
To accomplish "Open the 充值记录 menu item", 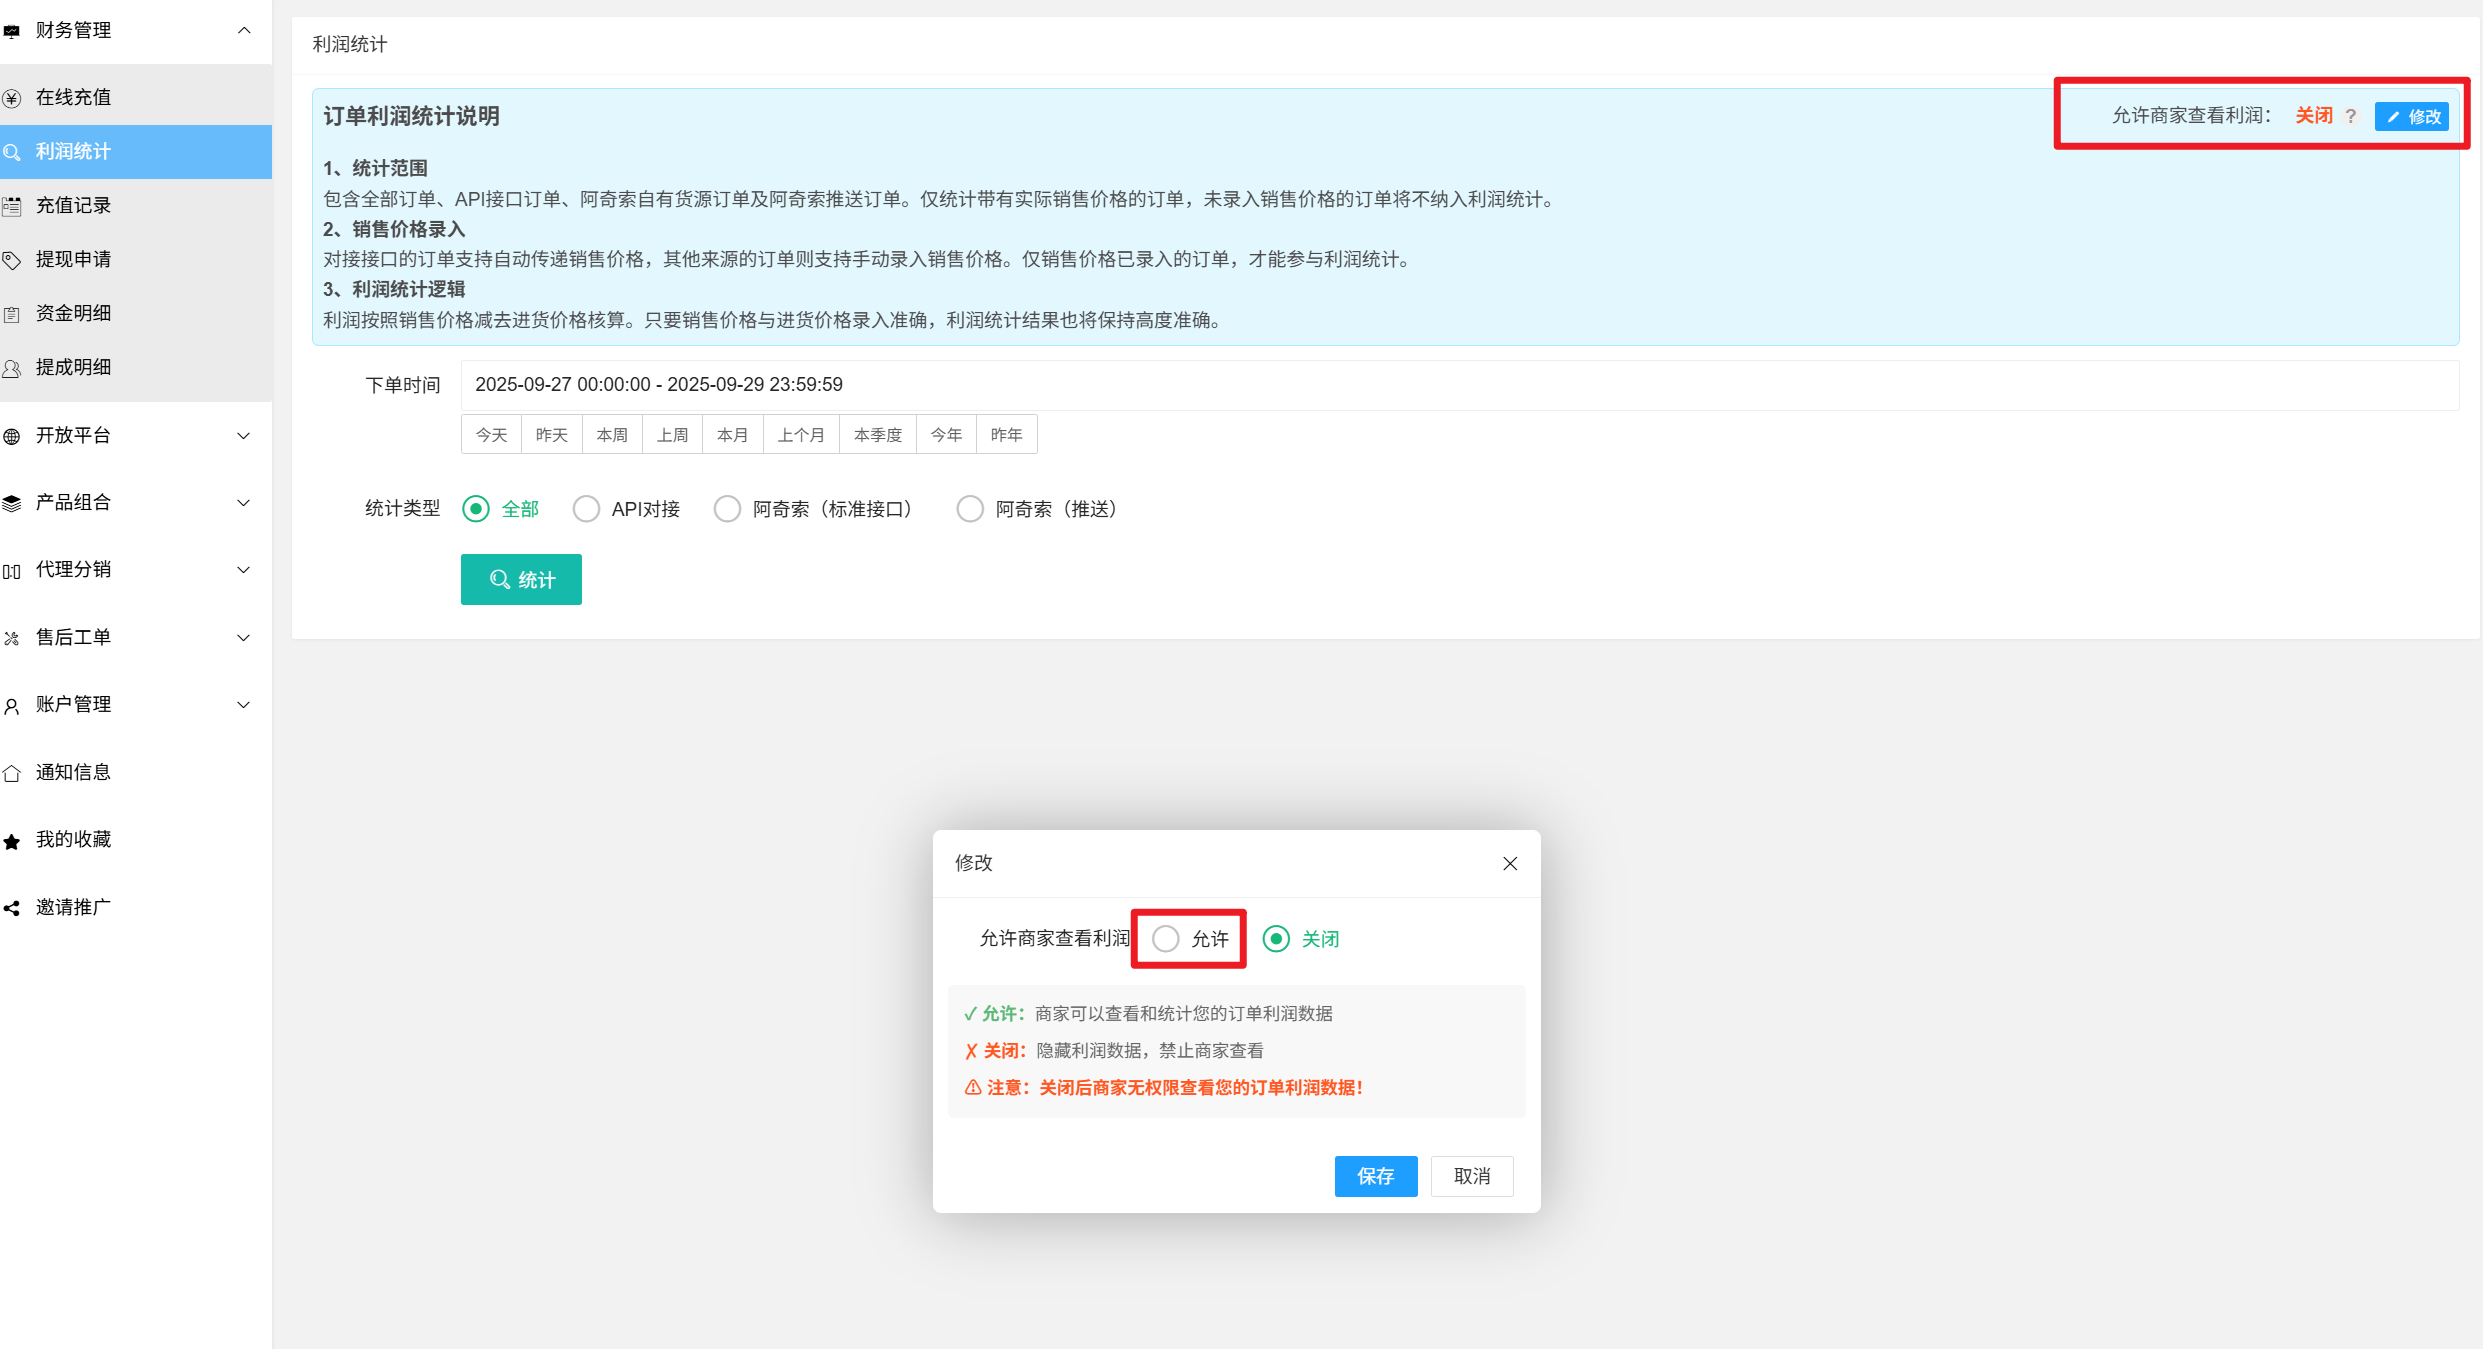I will tap(74, 205).
